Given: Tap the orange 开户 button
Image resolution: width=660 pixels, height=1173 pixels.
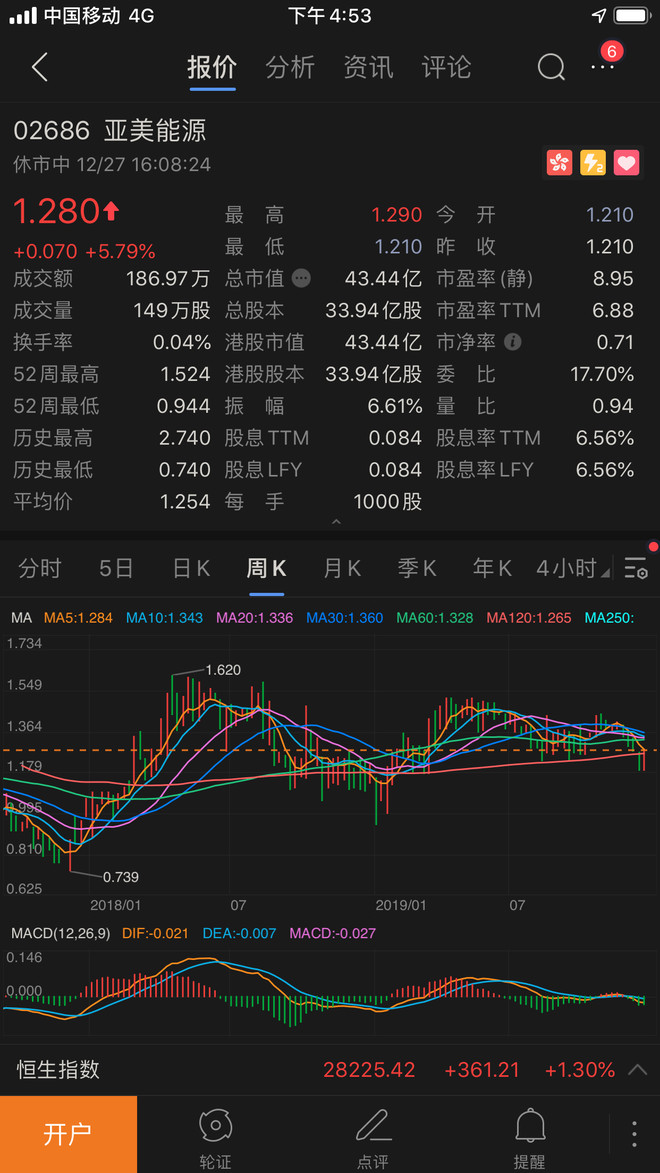Looking at the screenshot, I should coord(68,1134).
